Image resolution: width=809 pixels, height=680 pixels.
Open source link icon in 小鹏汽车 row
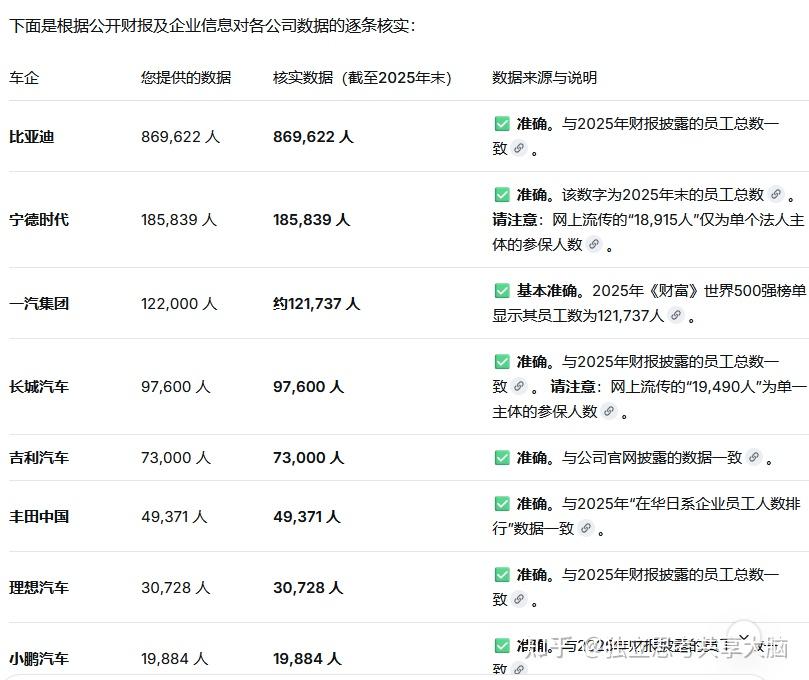(x=519, y=670)
